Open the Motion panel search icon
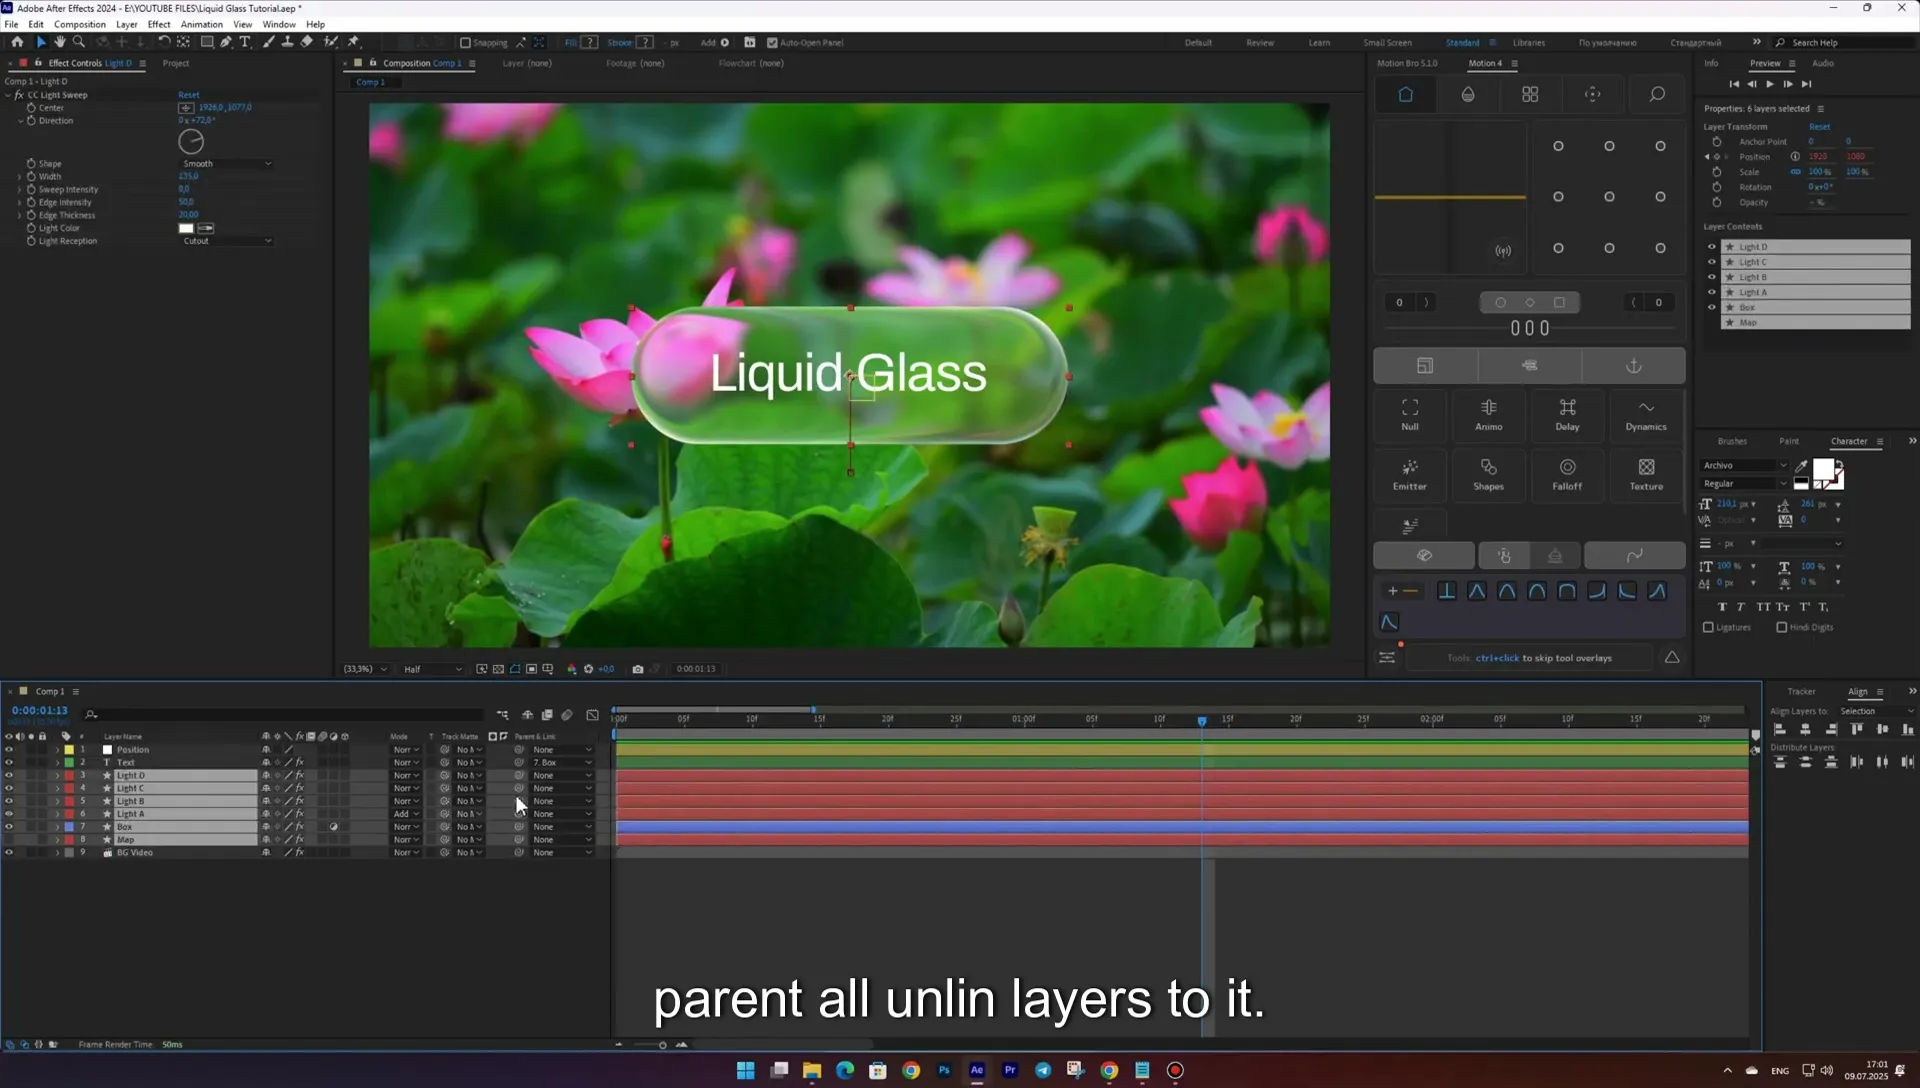This screenshot has height=1088, width=1920. (x=1657, y=94)
